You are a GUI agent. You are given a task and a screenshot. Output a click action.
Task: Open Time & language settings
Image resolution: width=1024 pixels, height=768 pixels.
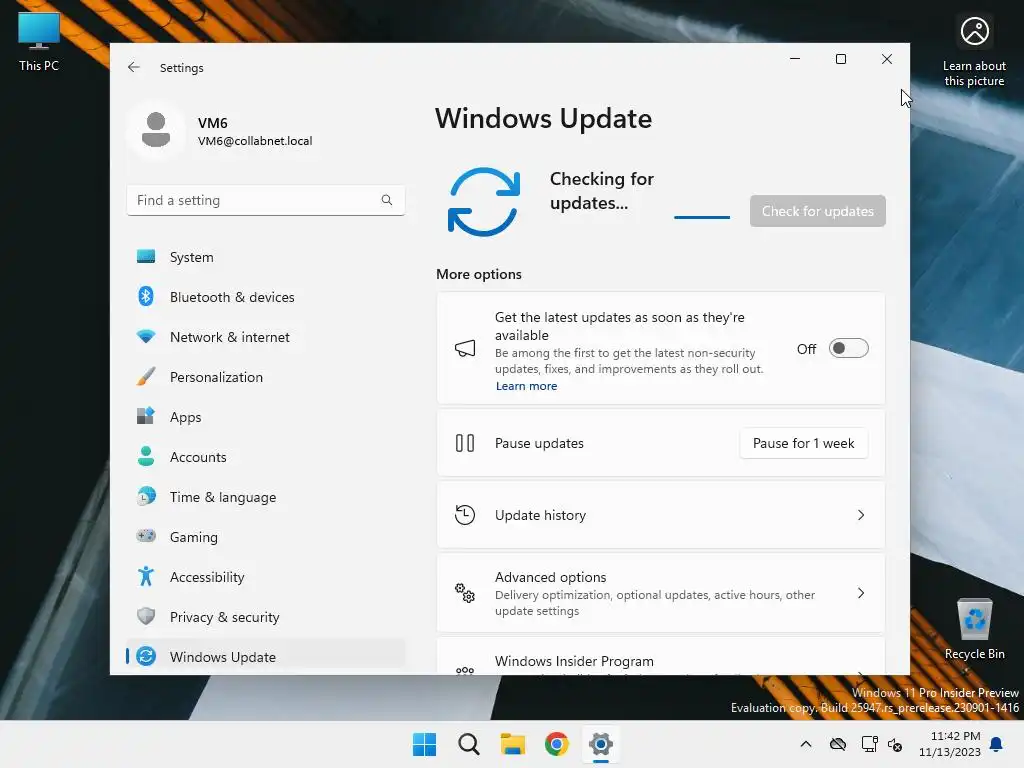point(266,497)
